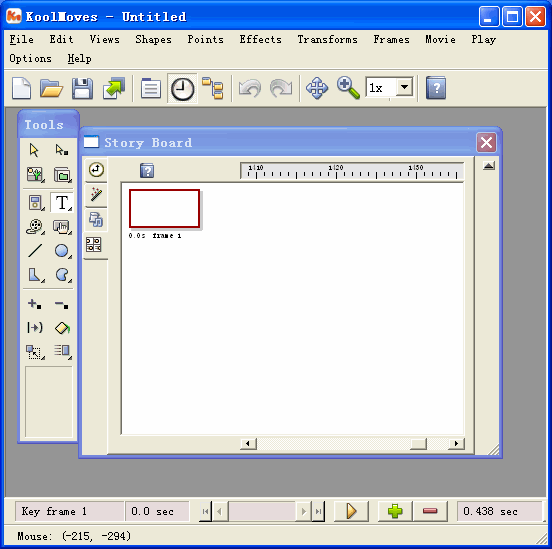Select the Line drawing tool
The height and width of the screenshot is (549, 552).
pos(35,251)
